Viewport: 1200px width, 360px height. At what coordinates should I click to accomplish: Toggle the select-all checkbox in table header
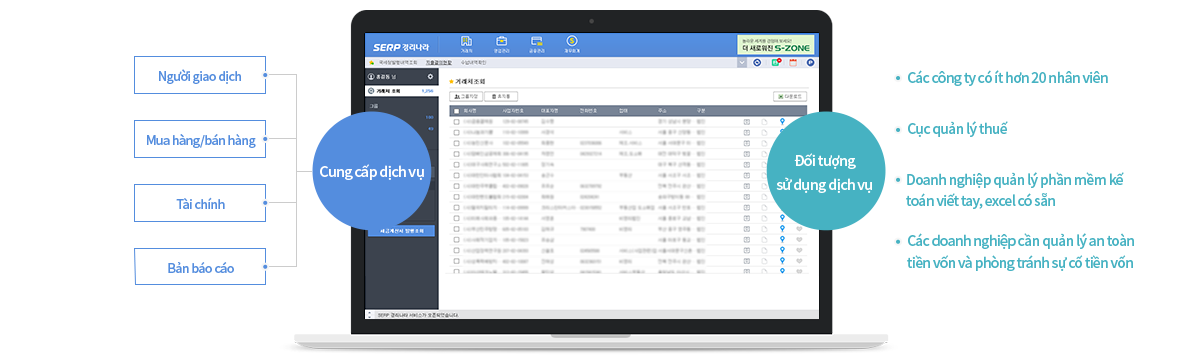click(x=456, y=110)
